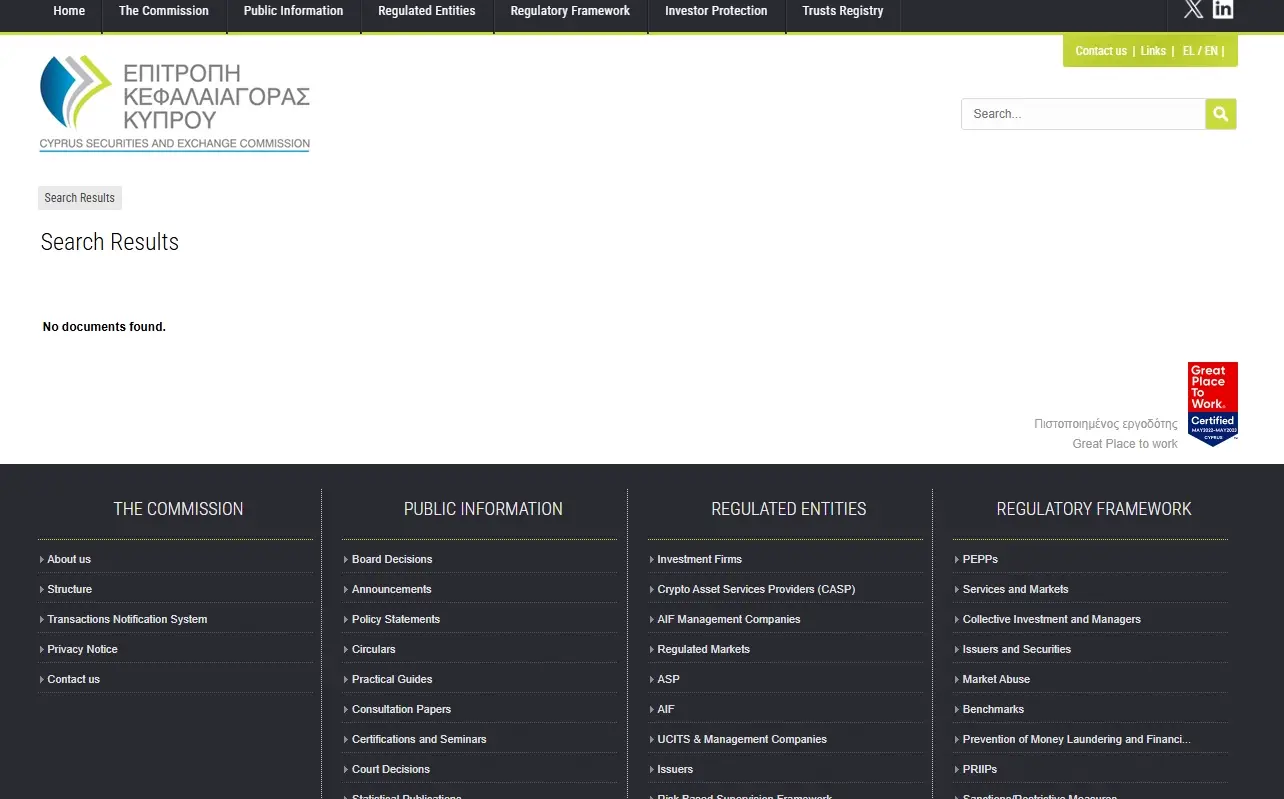Image resolution: width=1284 pixels, height=799 pixels.
Task: Open UCITS & Management Companies link
Action: [x=742, y=739]
